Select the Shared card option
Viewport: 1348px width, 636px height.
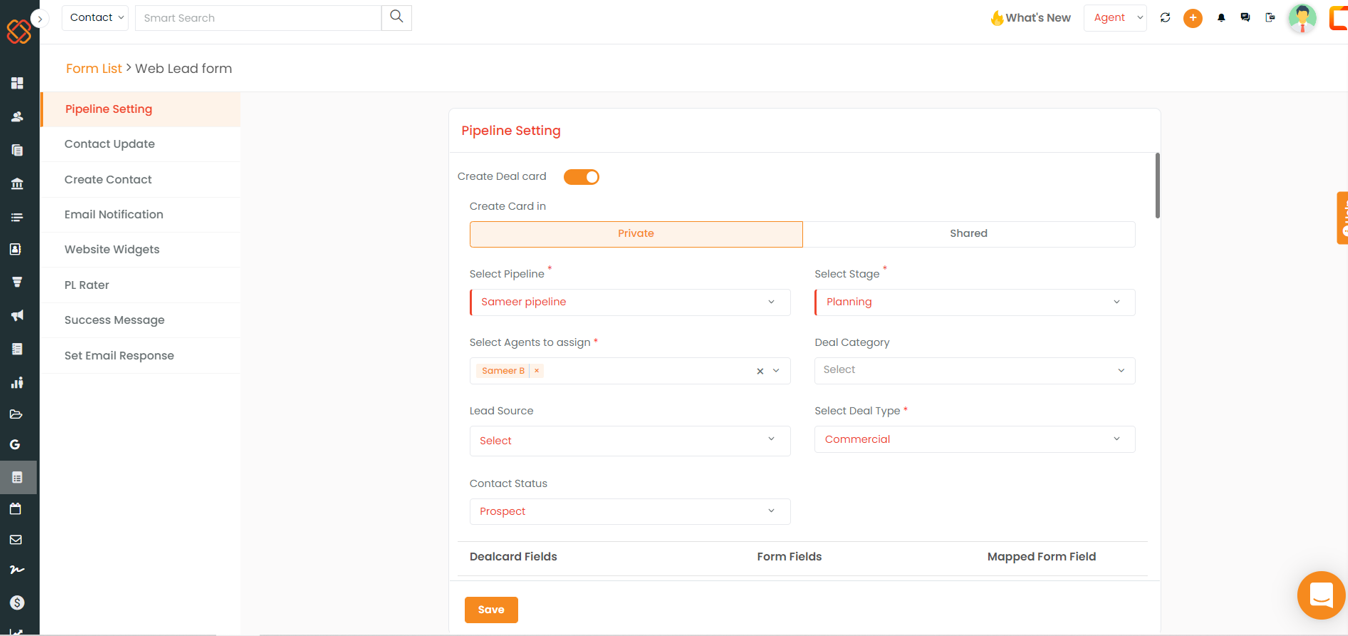coord(968,234)
